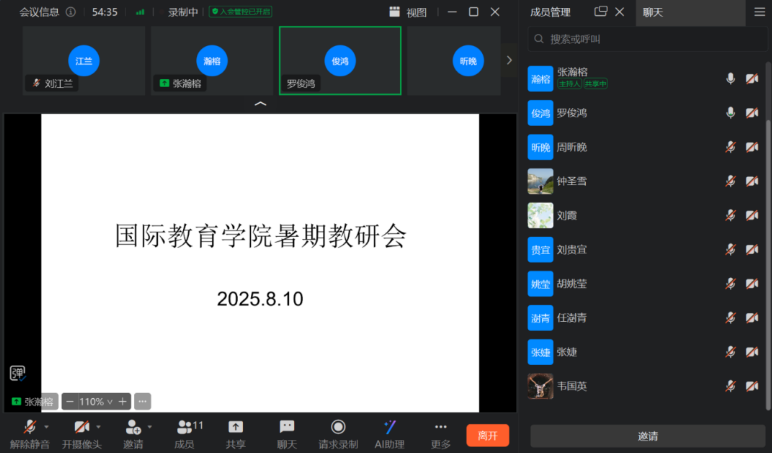The width and height of the screenshot is (772, 453).
Task: Click 开摄像头 start camera button
Action: [x=82, y=434]
